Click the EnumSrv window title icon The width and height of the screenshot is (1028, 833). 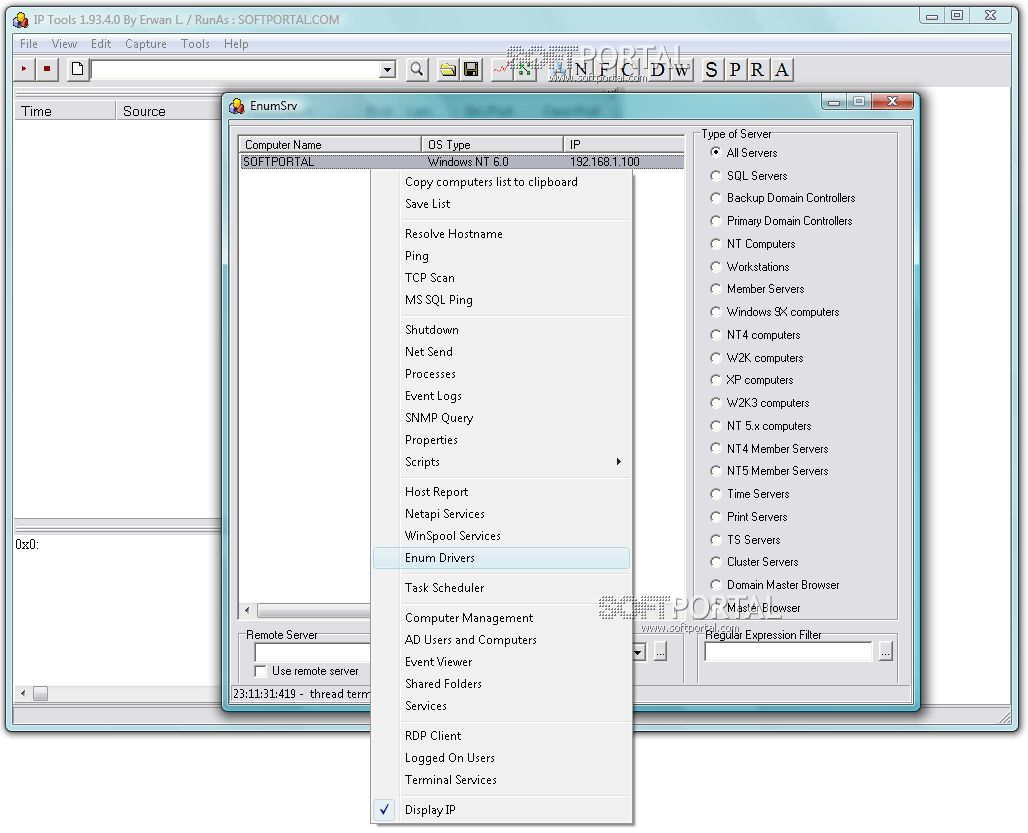(237, 106)
